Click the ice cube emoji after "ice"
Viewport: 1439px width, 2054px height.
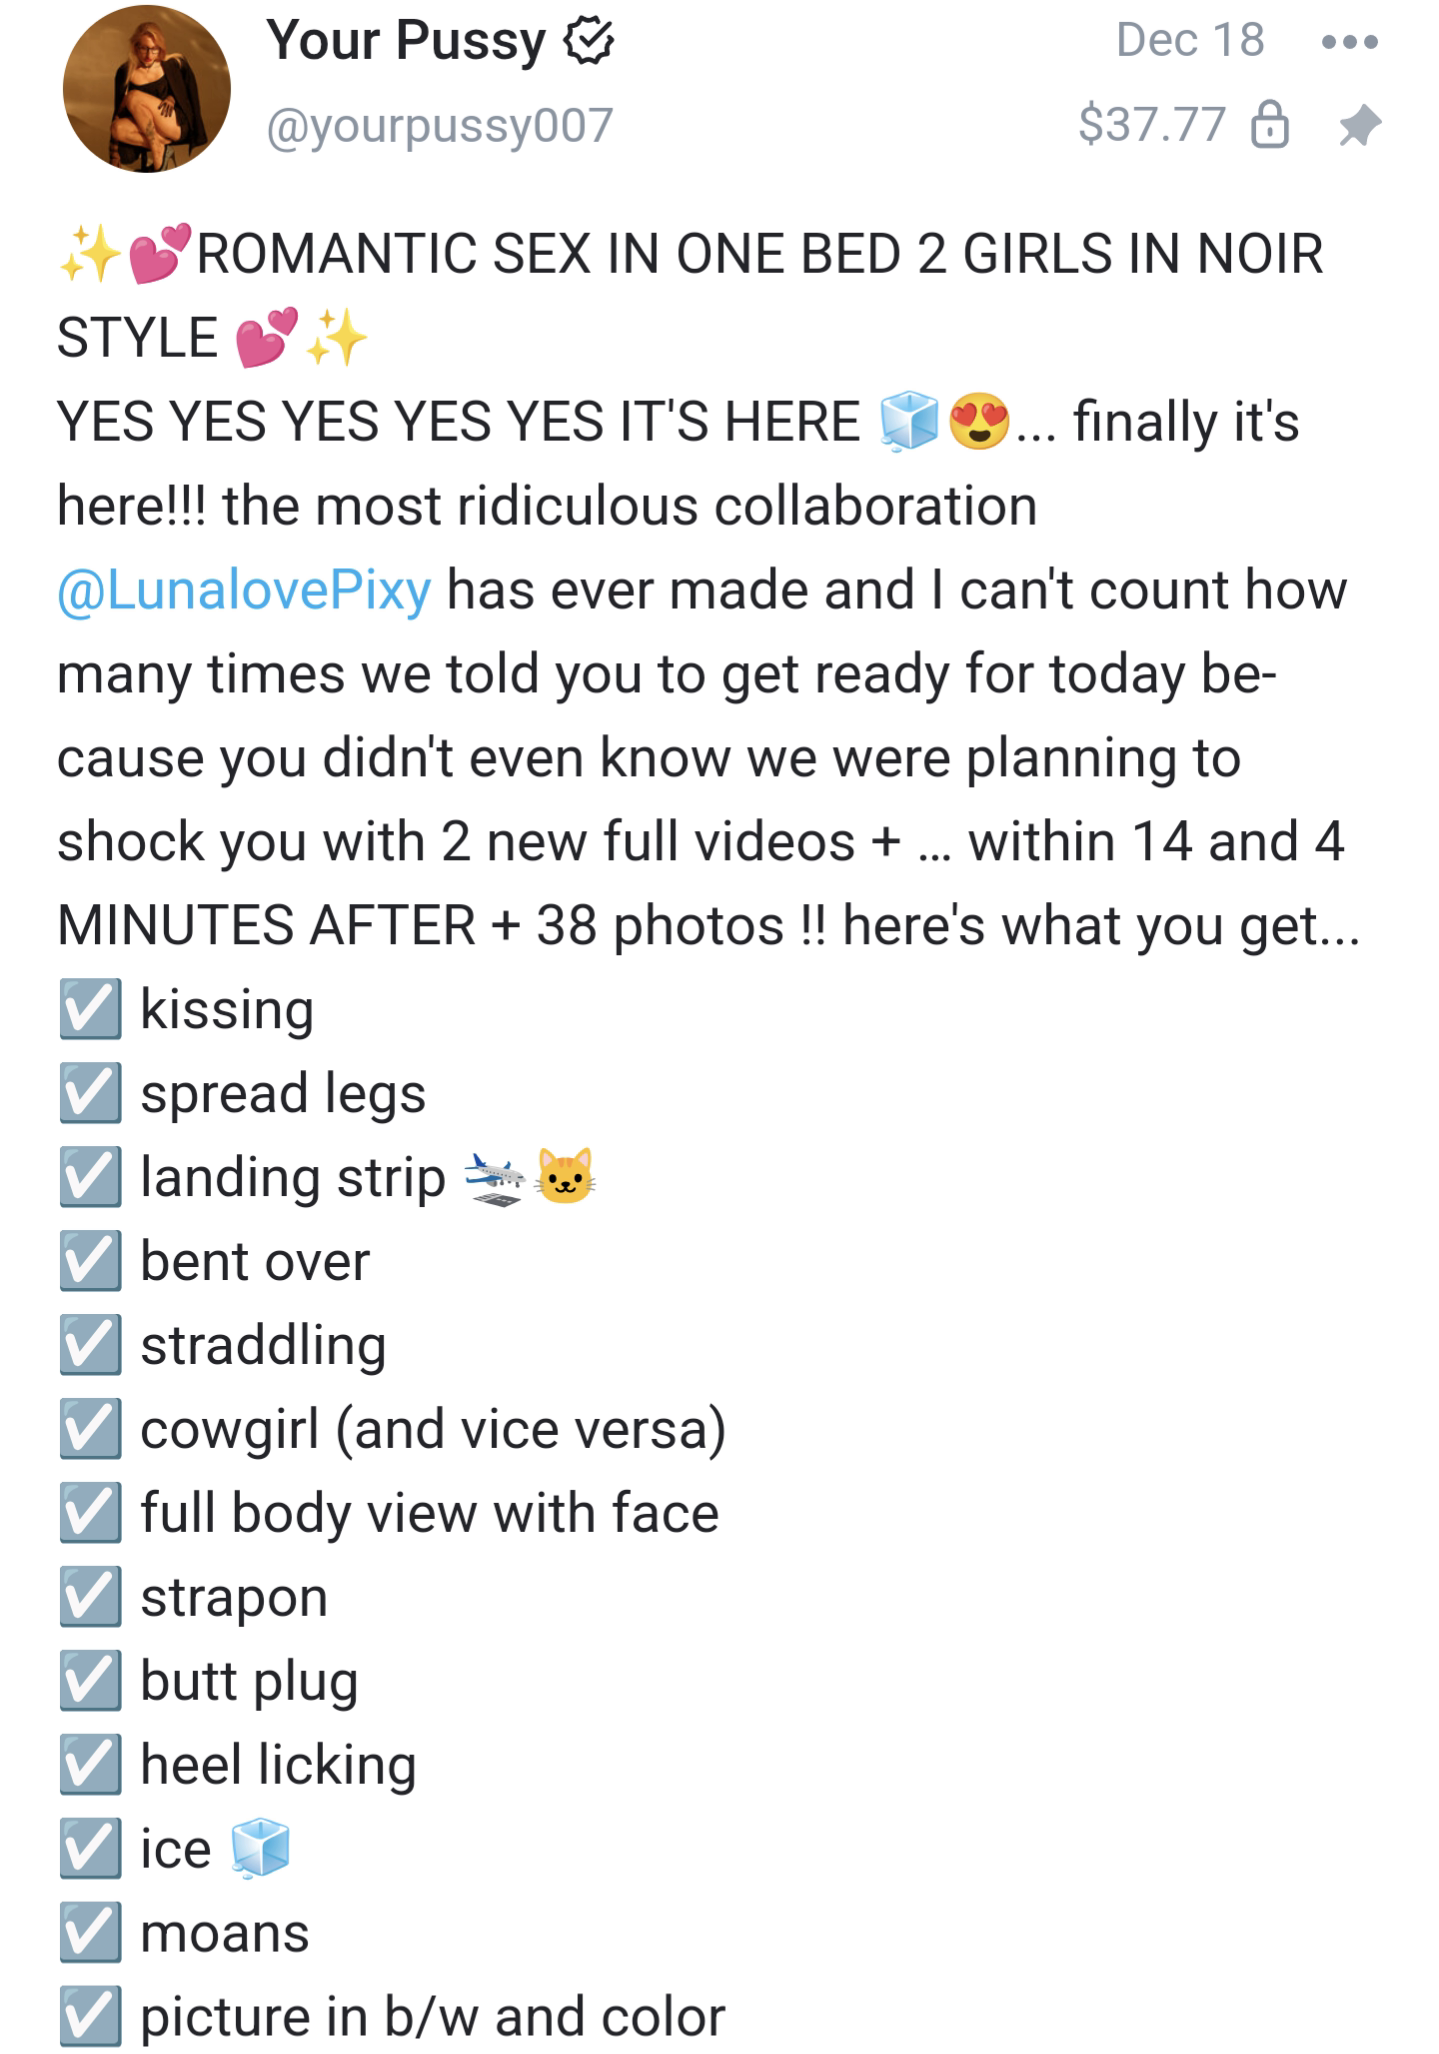coord(260,1848)
